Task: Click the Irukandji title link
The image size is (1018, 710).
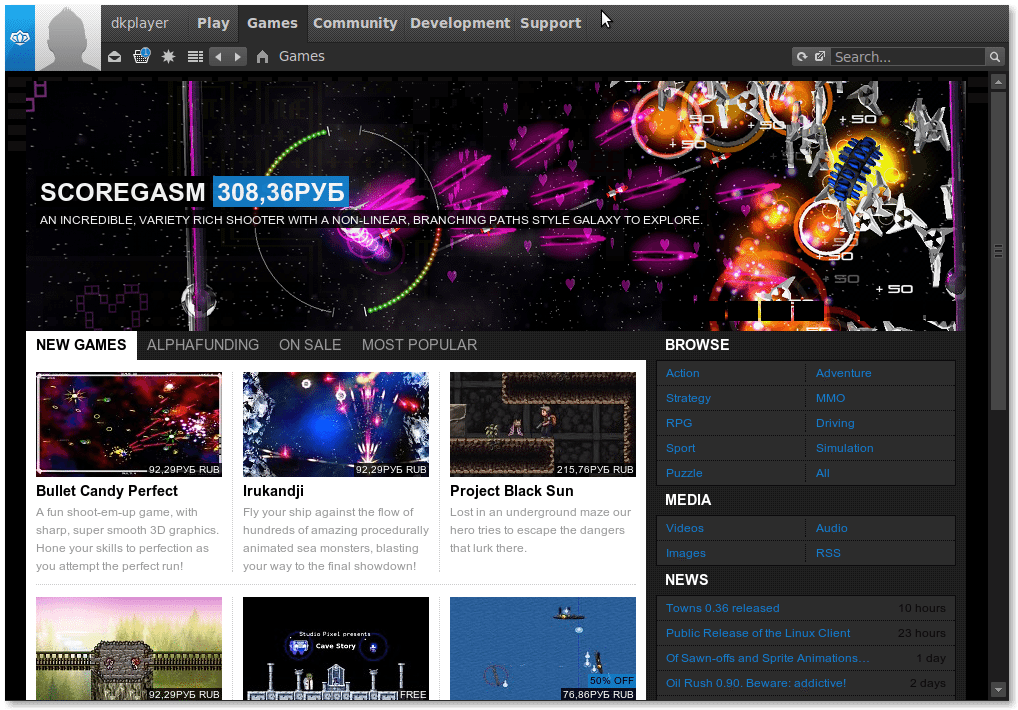Action: 273,491
